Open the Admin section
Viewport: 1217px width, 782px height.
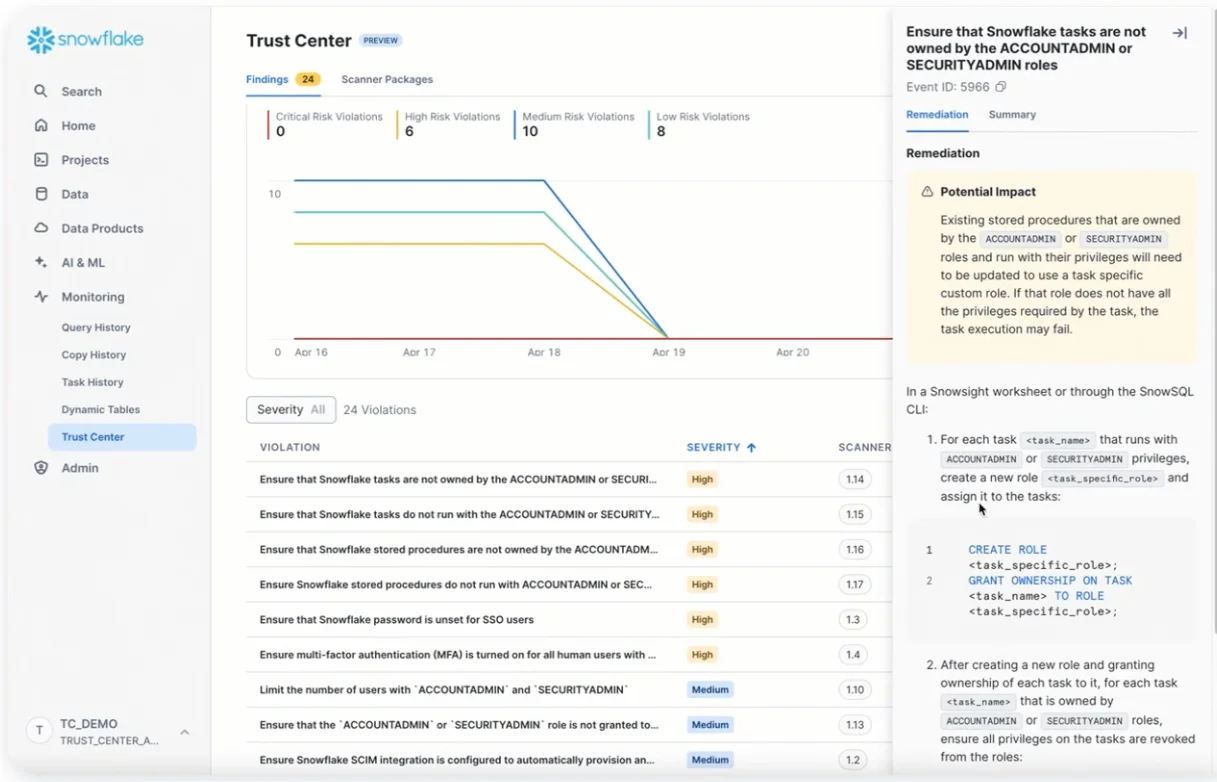point(80,468)
